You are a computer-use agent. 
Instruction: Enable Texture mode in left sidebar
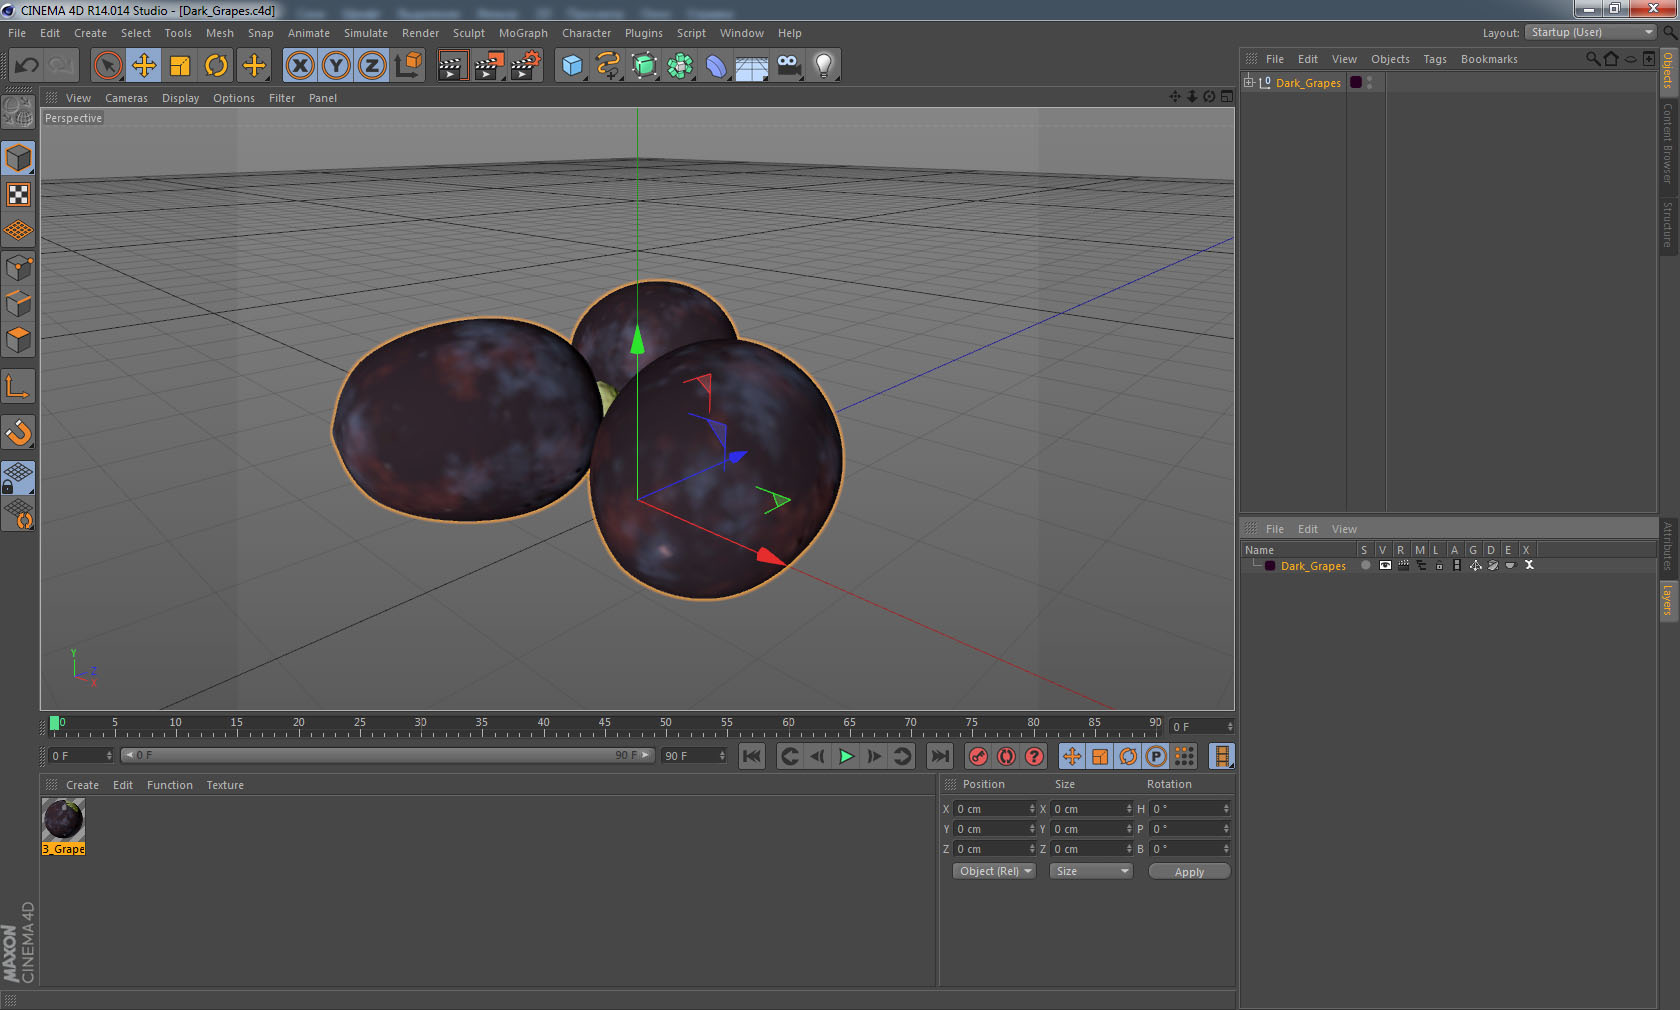19,195
